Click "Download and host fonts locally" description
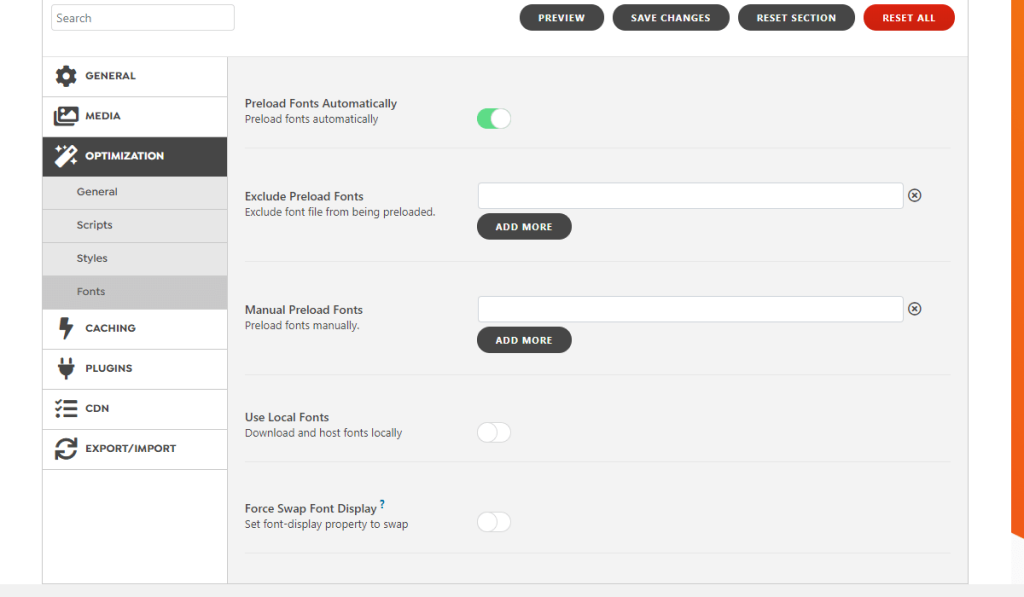The image size is (1024, 597). [x=323, y=433]
